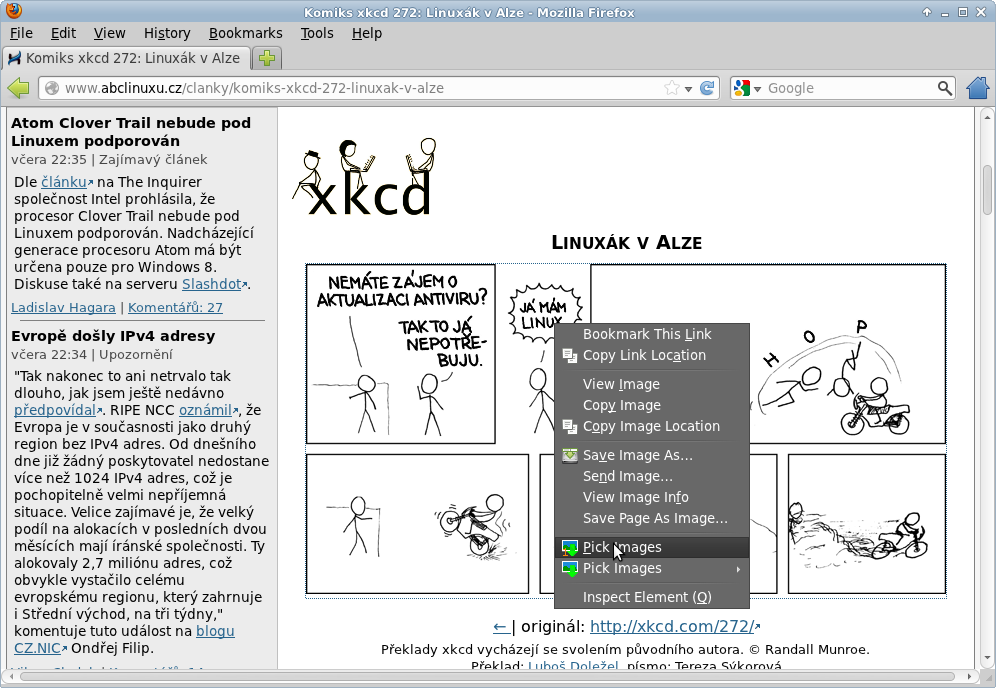Viewport: 996px width, 688px height.
Task: Click the left arrow previous comic link
Action: pyautogui.click(x=501, y=627)
